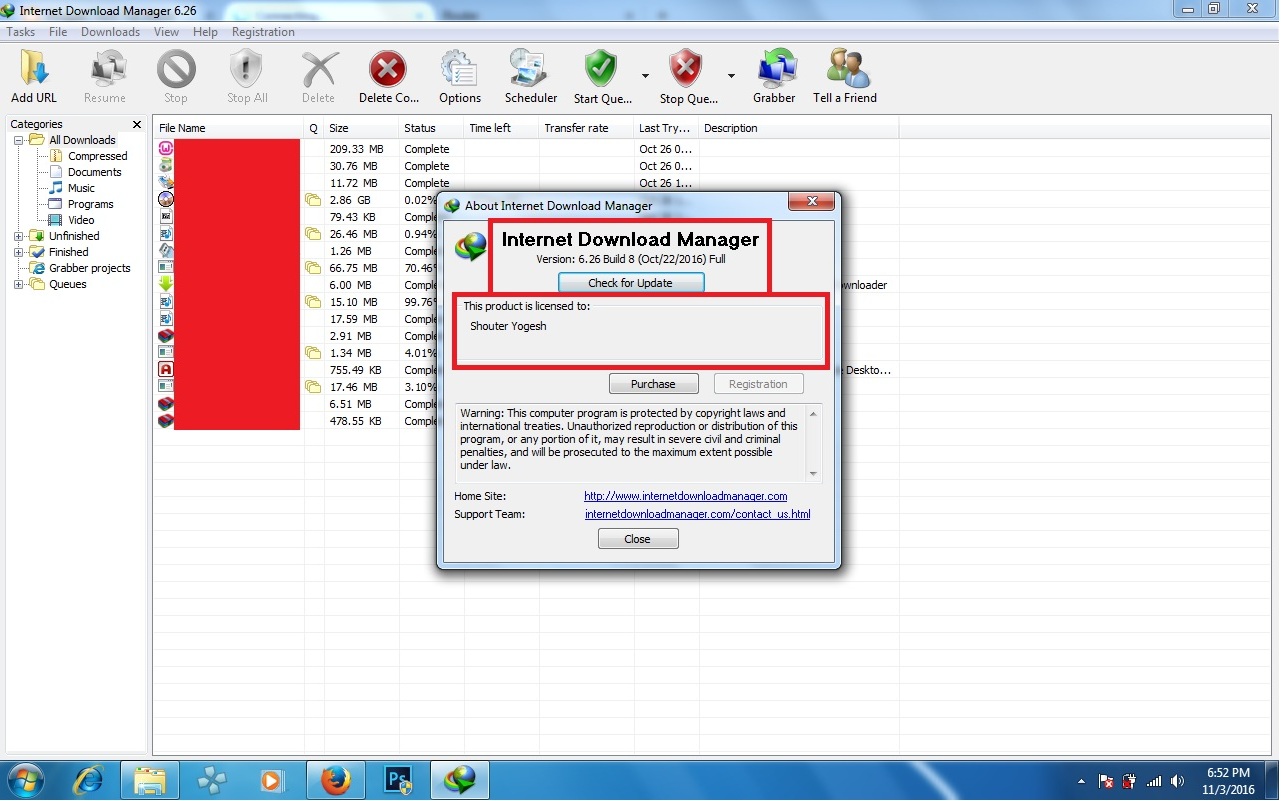Click the Purchase button
The image size is (1281, 801).
[x=653, y=384]
